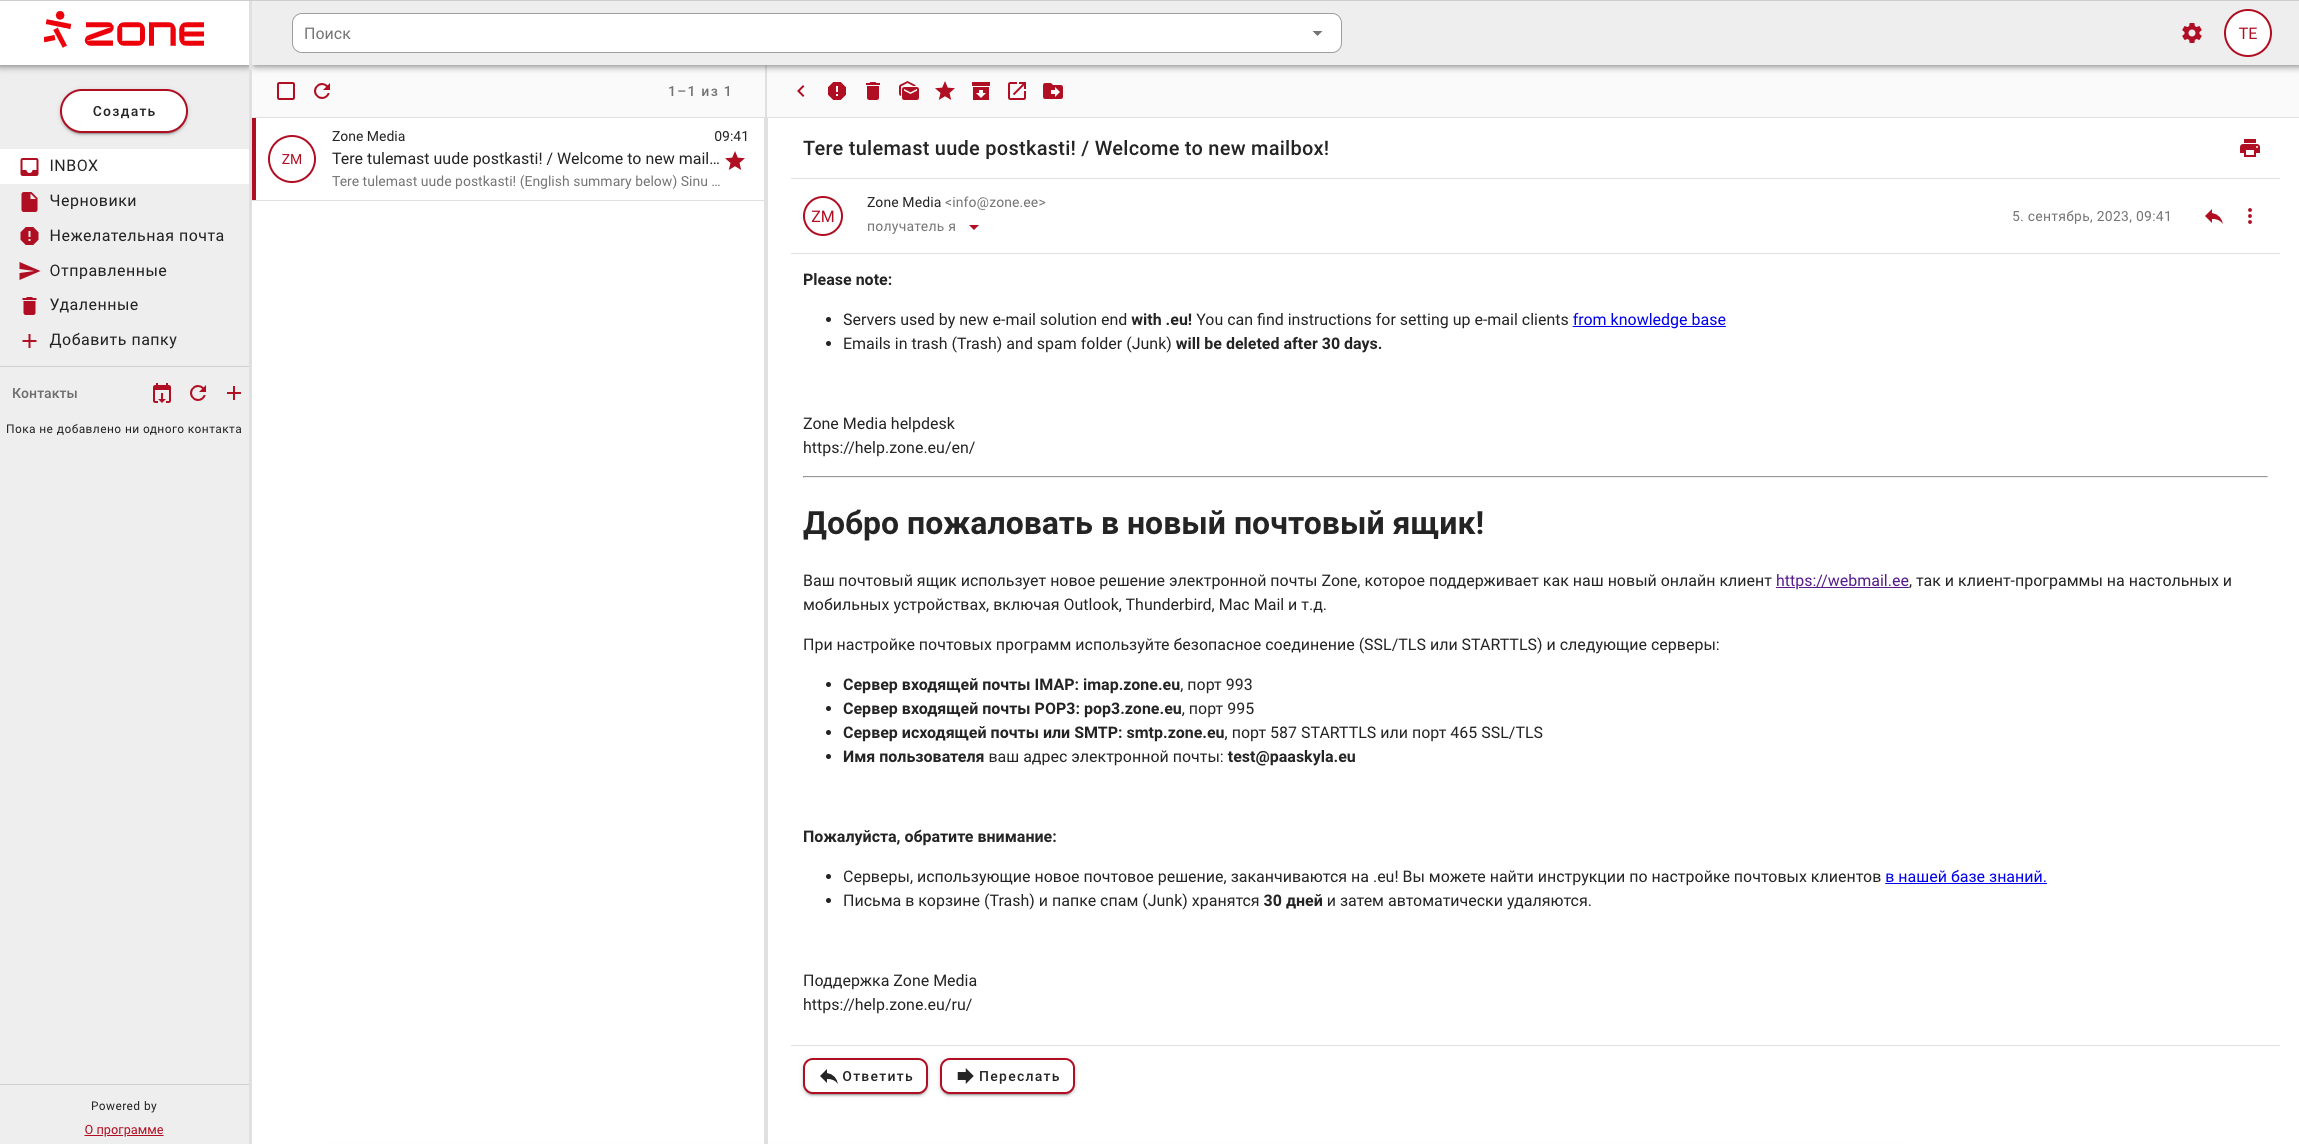Image resolution: width=2299 pixels, height=1144 pixels.
Task: Open the 'from knowledge base' link
Action: 1649,320
